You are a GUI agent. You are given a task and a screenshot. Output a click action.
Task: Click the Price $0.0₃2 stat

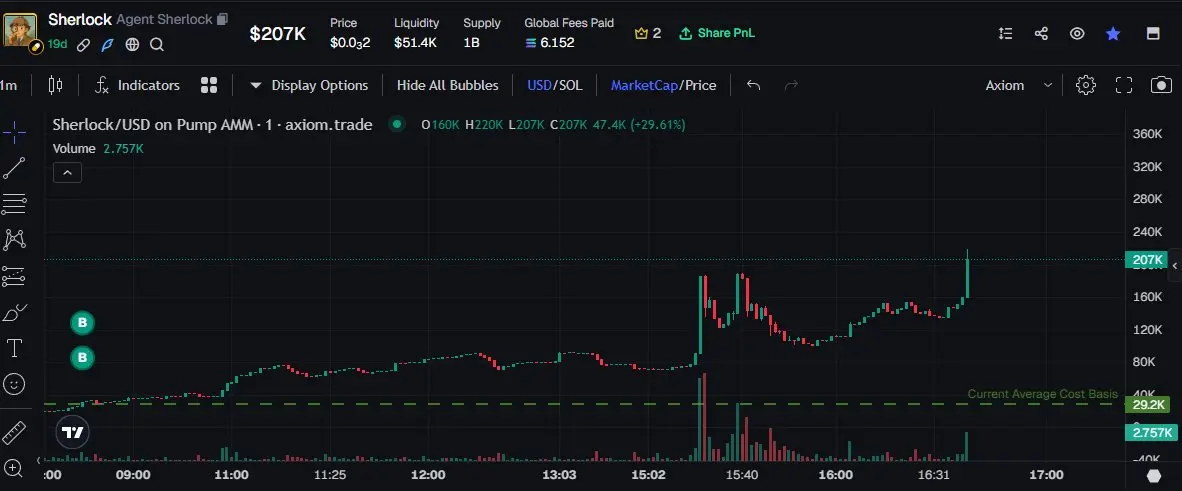click(x=350, y=33)
